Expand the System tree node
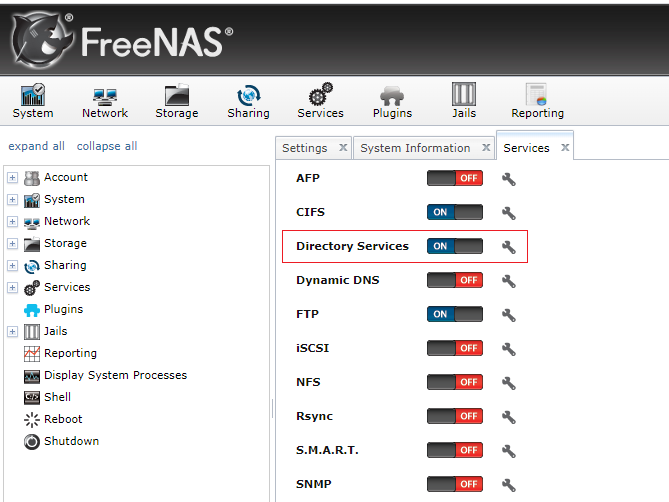669x502 pixels. 12,200
